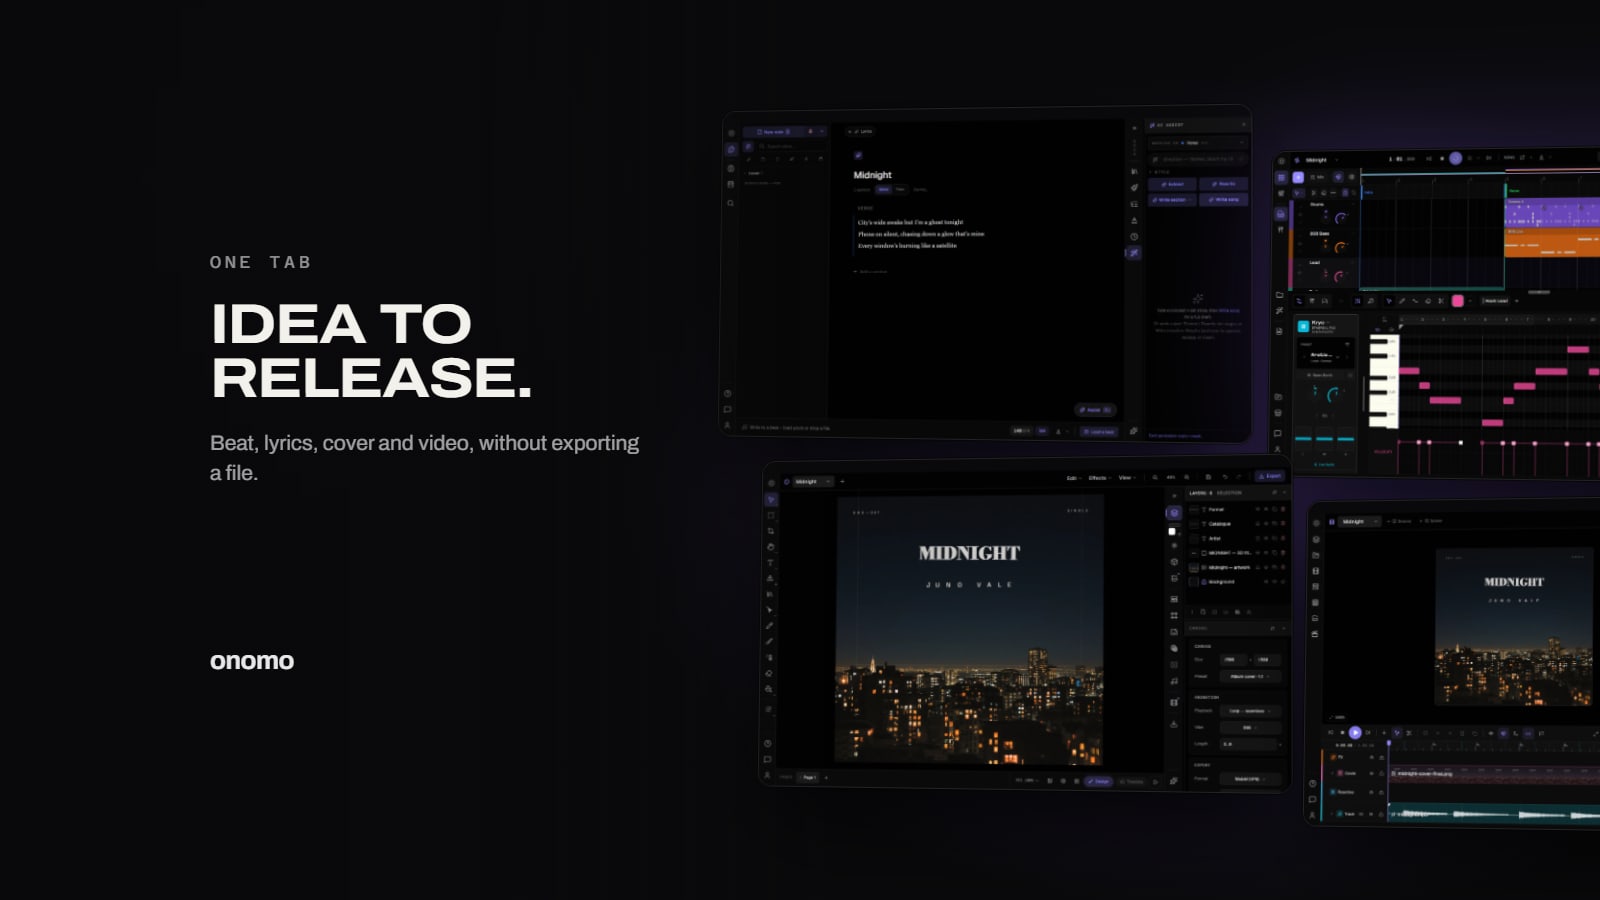Image resolution: width=1600 pixels, height=900 pixels.
Task: Open the export Format dropdown
Action: point(1250,779)
